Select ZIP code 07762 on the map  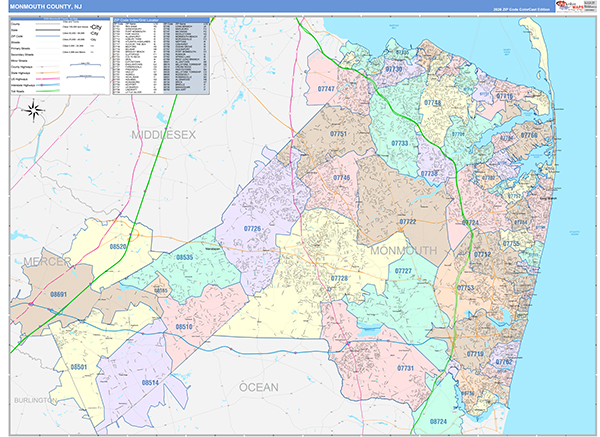tap(504, 362)
